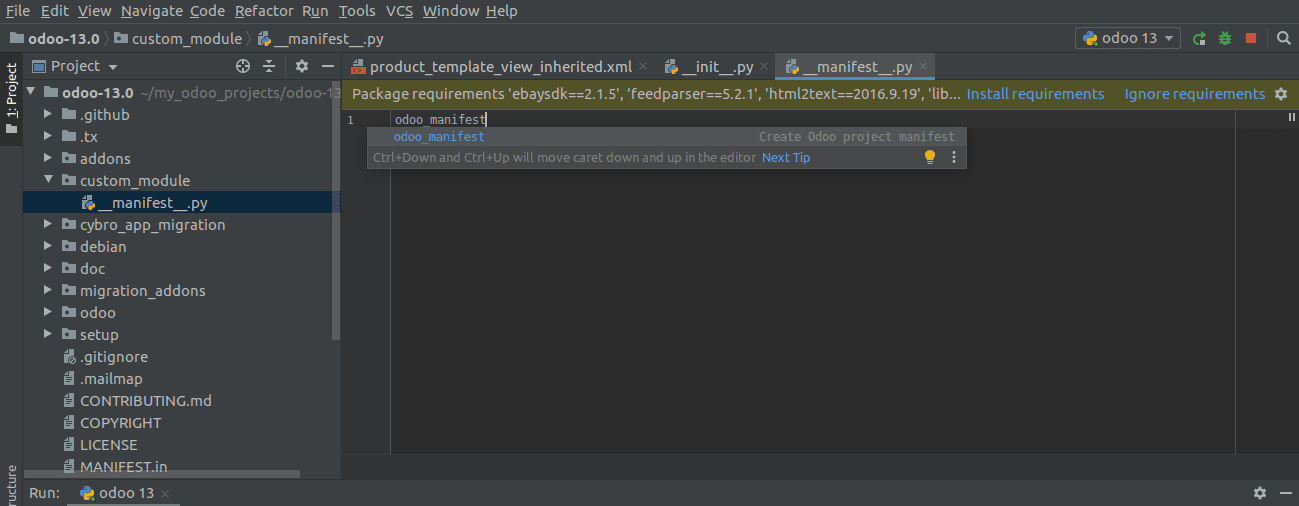Click odoo-13.0 breadcrumb in navigation bar
1299x506 pixels.
[55, 39]
